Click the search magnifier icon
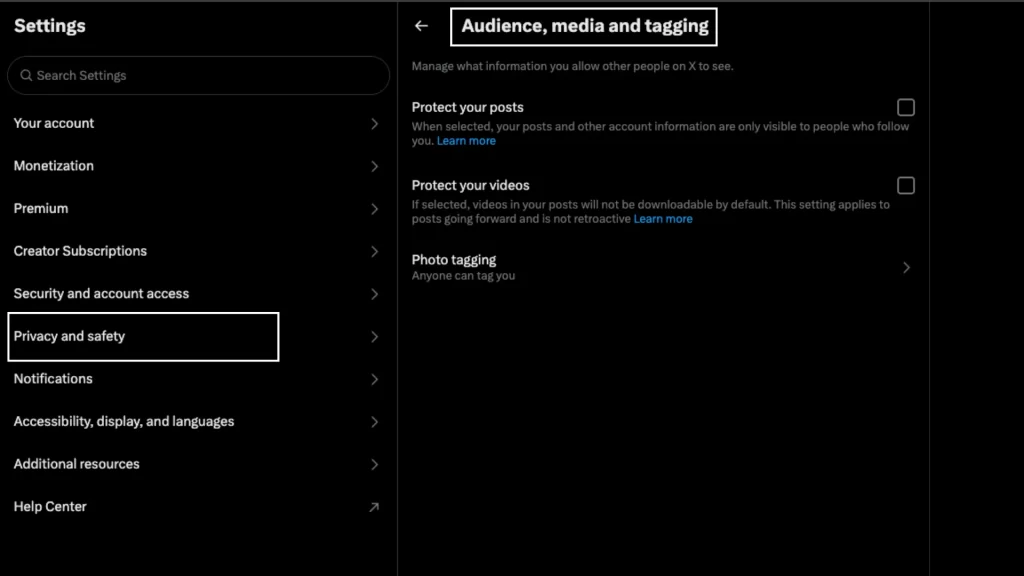Screen dimensions: 1024x576 point(26,76)
